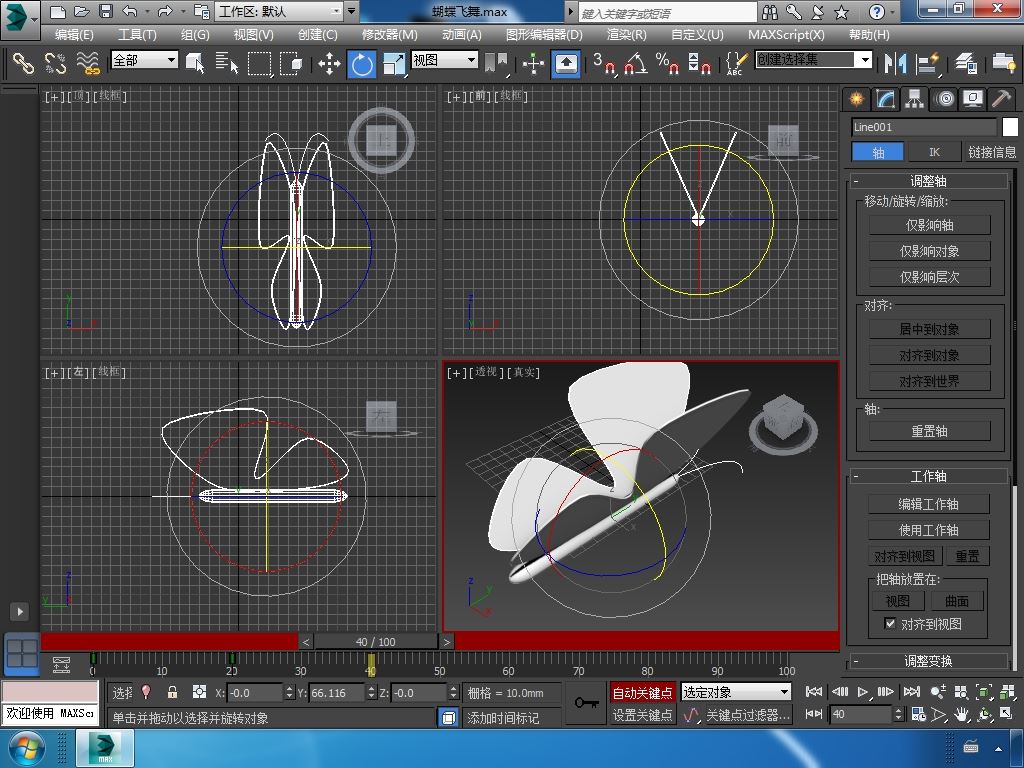This screenshot has width=1024, height=768.
Task: Click the Set Key key icon
Action: (587, 703)
